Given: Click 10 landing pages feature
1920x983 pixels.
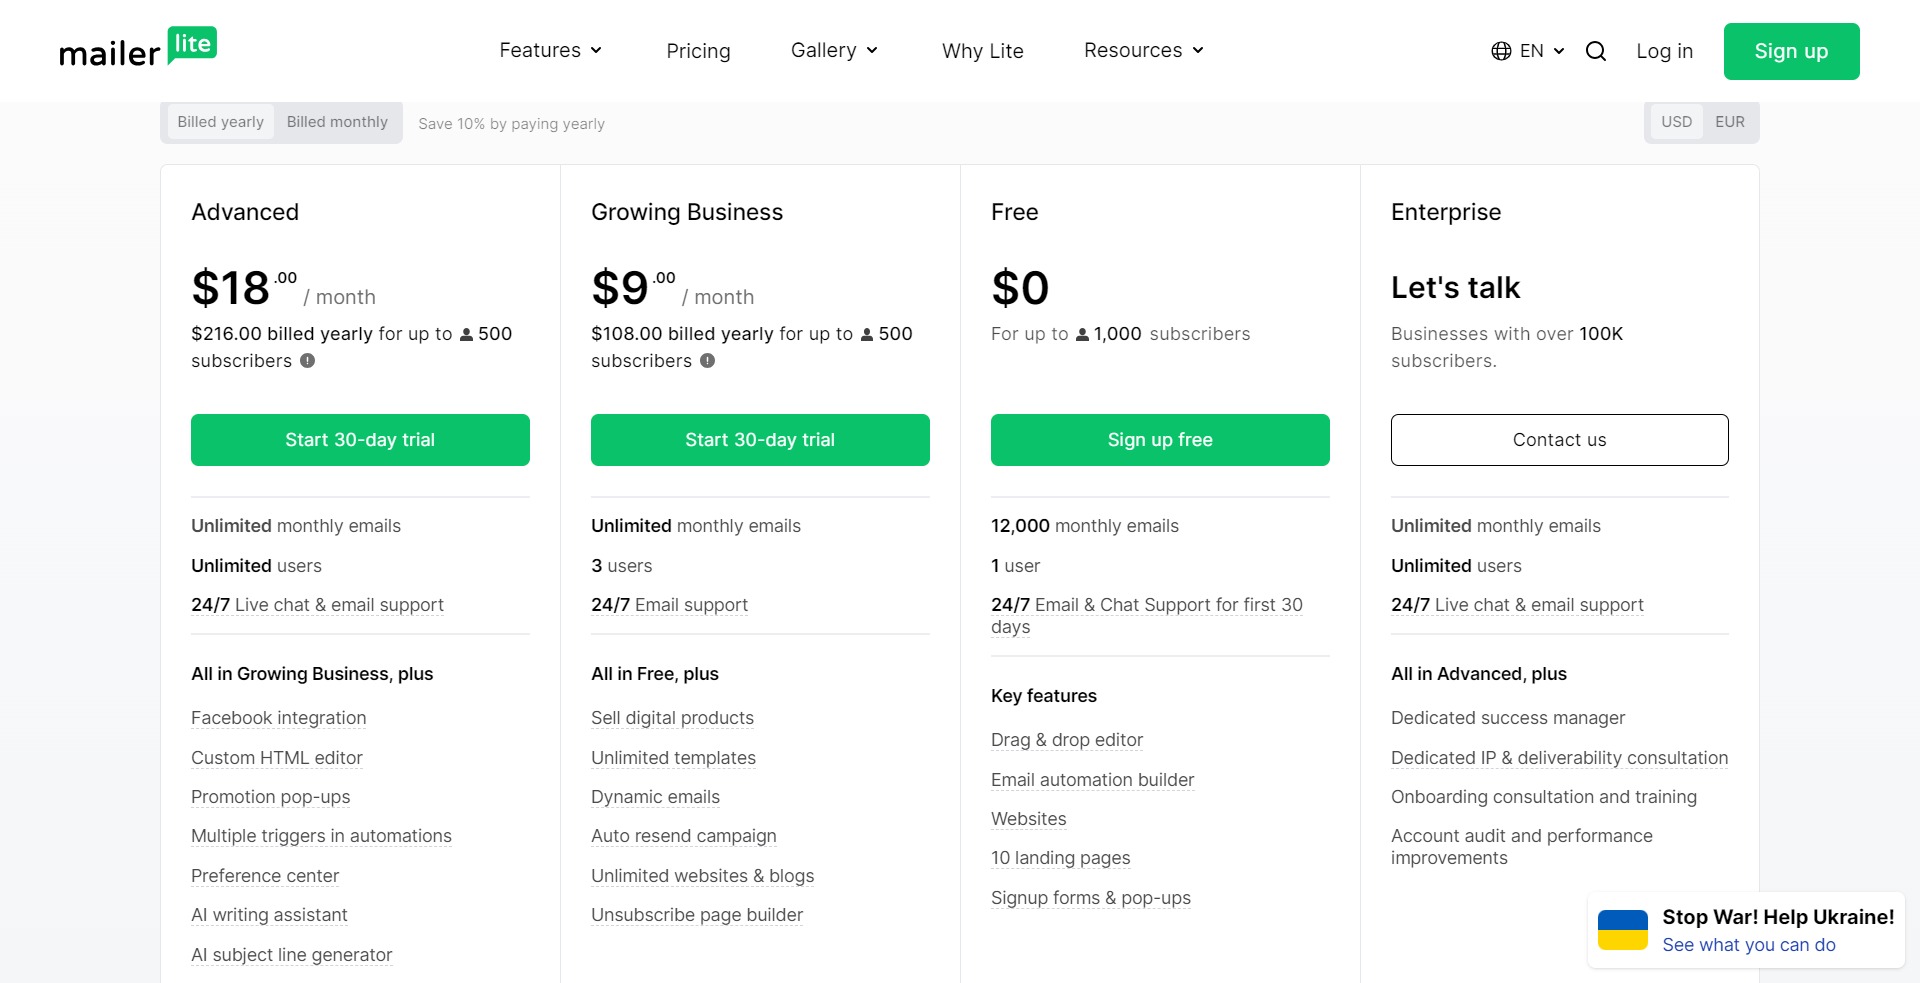Looking at the screenshot, I should tap(1060, 858).
